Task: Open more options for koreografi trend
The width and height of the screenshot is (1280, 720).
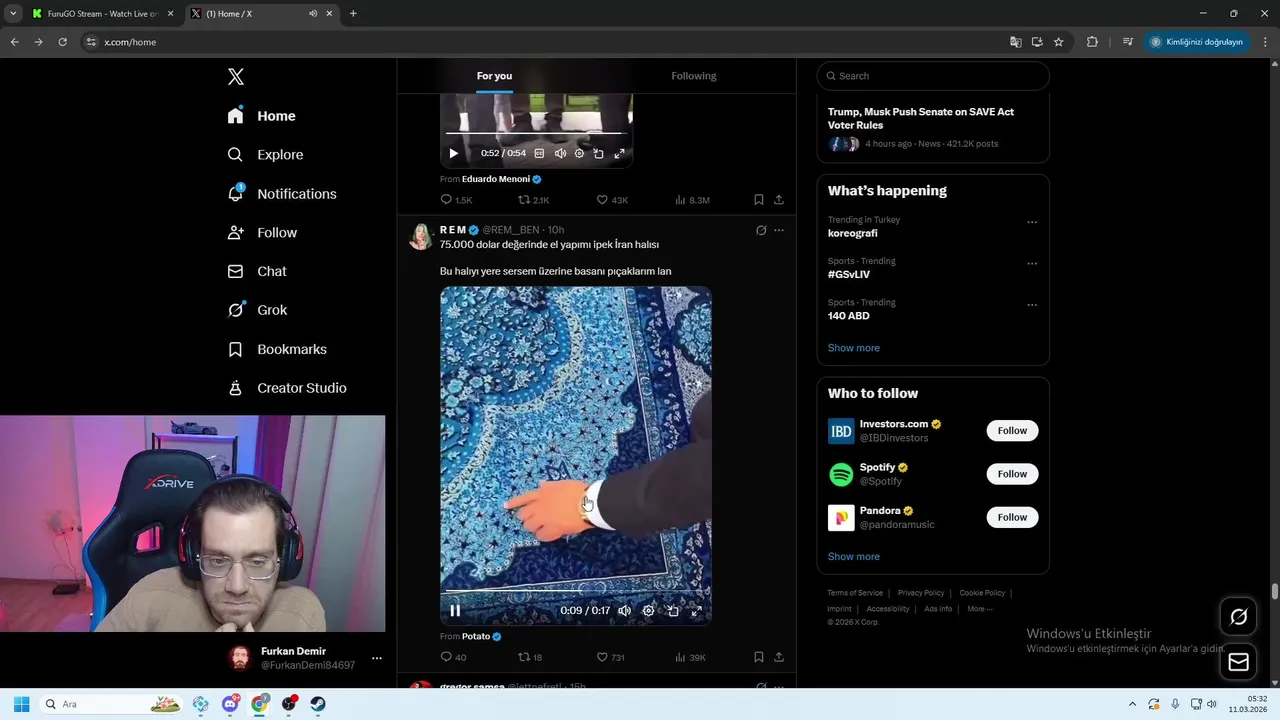Action: click(1032, 222)
